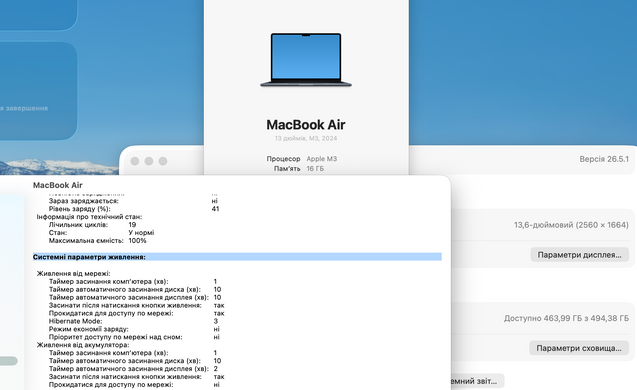Image resolution: width=637 pixels, height=390 pixels.
Task: Click the MacBook Air title of system info window
Action: tap(58, 185)
